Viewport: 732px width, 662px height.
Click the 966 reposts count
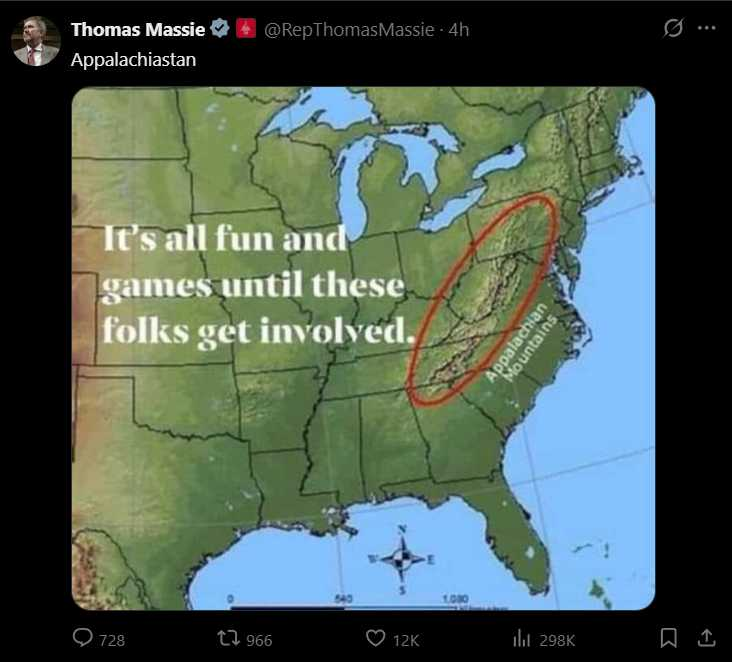tap(259, 640)
